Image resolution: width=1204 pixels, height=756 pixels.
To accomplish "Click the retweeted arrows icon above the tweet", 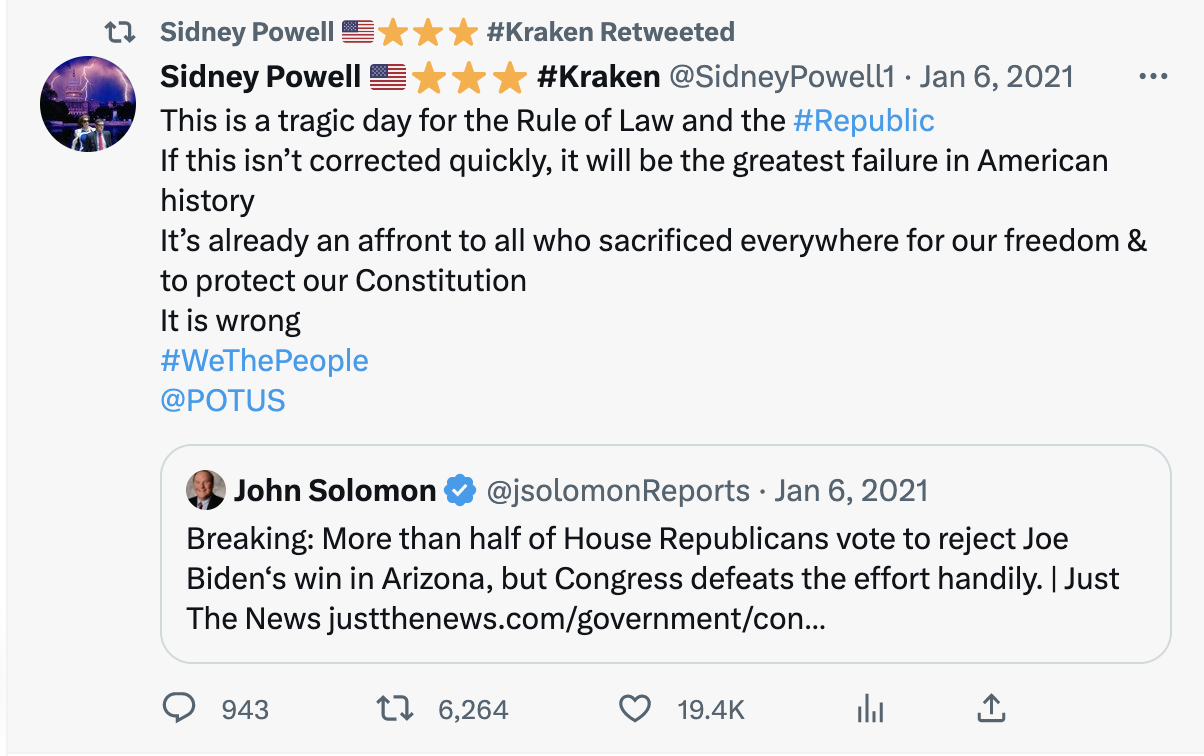I will click(x=119, y=31).
